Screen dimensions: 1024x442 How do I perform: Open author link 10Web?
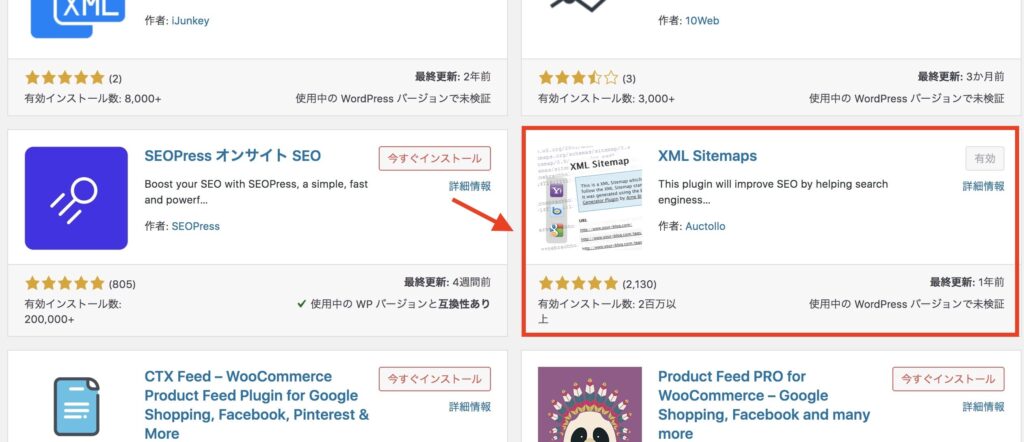(702, 21)
